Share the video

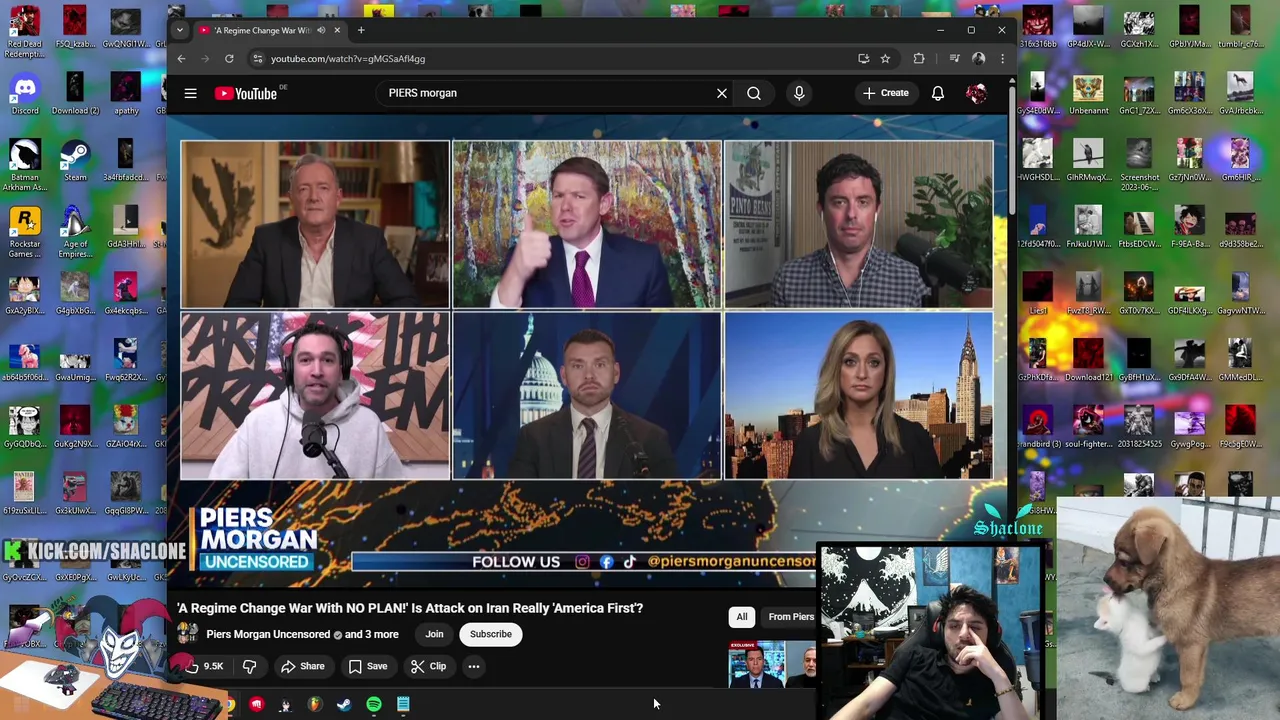pyautogui.click(x=302, y=666)
